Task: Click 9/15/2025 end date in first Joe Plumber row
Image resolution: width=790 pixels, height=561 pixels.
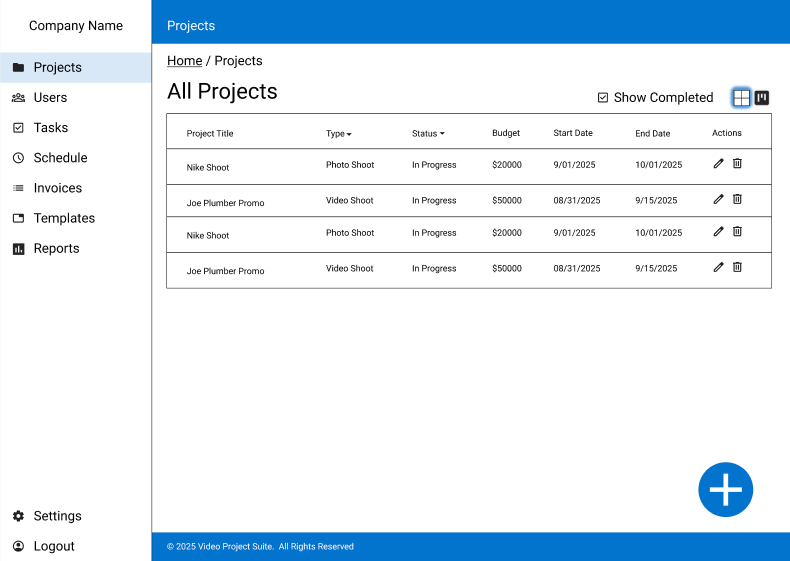Action: [x=656, y=201]
